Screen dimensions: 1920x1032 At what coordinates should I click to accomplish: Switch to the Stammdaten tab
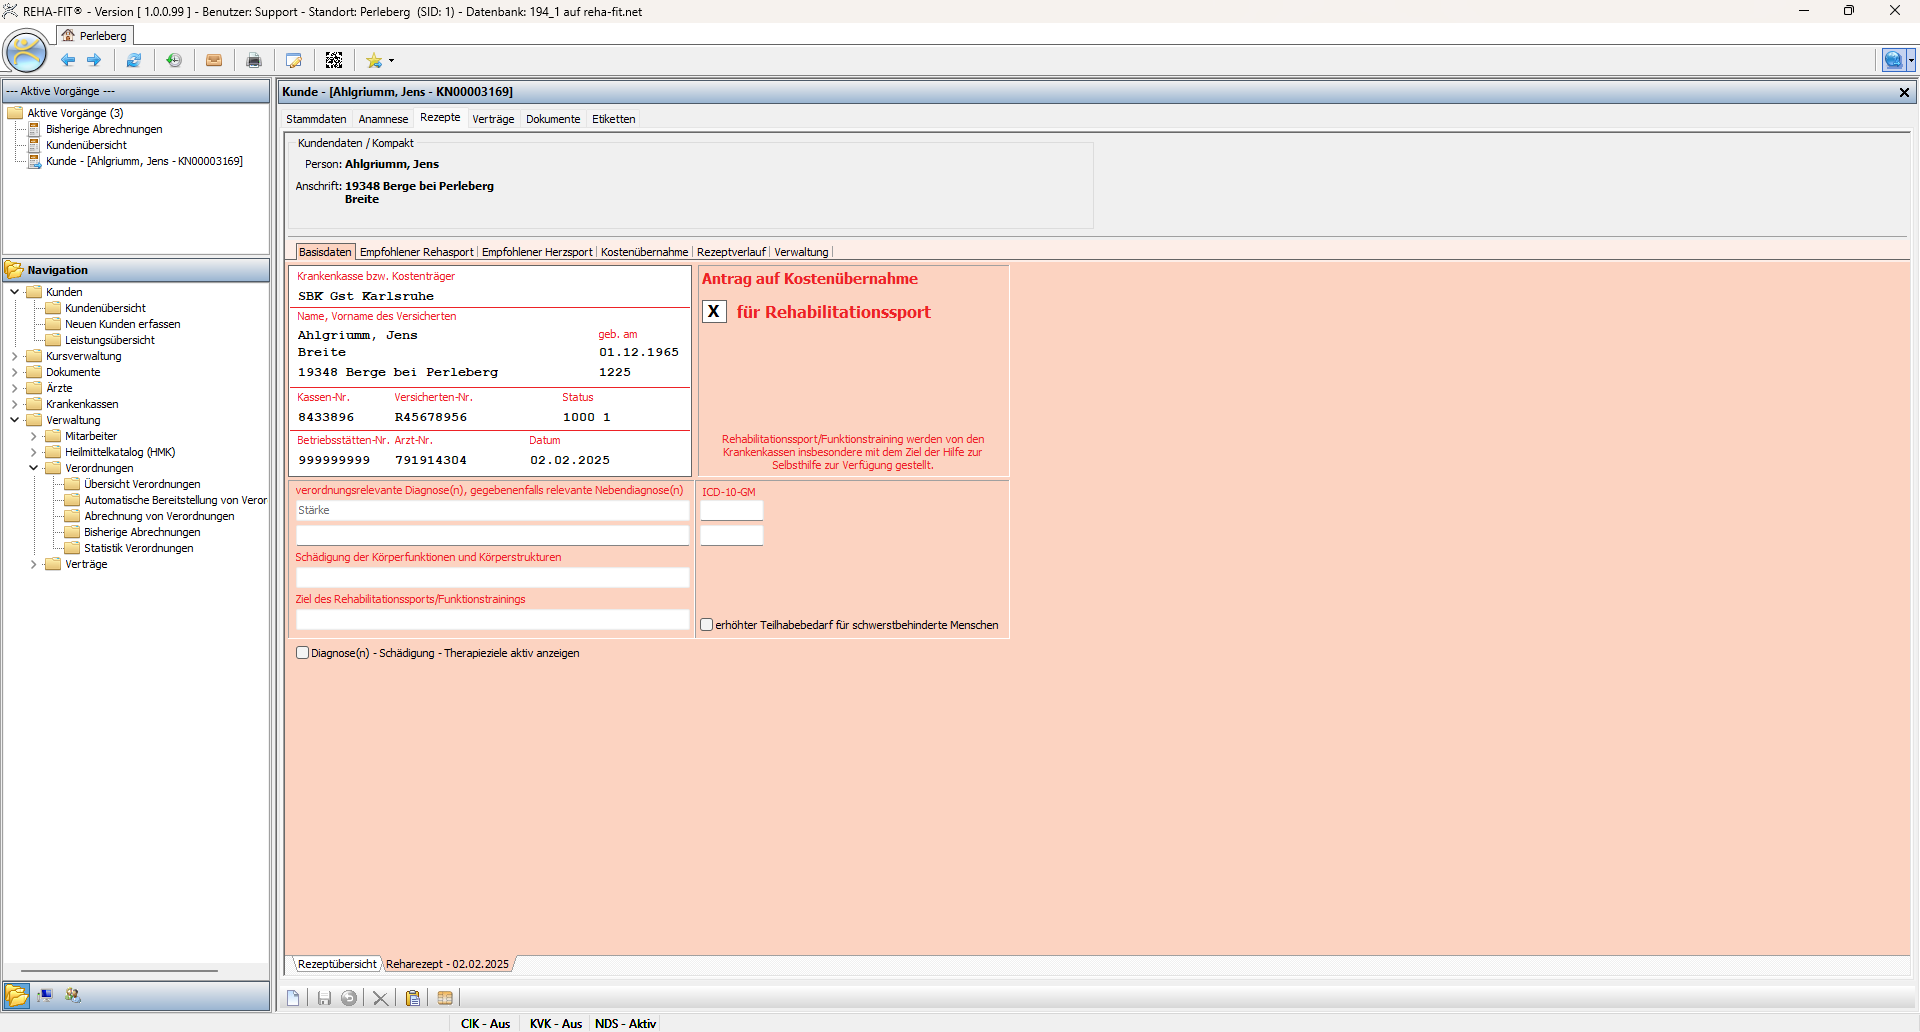316,119
